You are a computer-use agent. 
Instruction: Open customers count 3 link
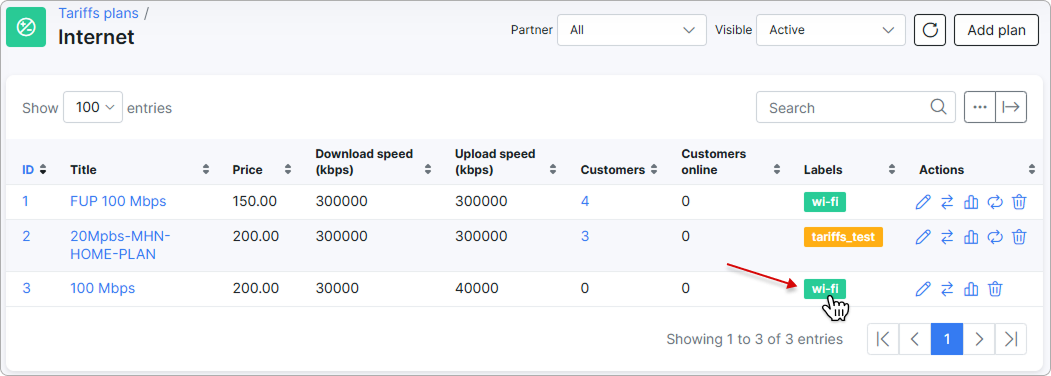[585, 237]
